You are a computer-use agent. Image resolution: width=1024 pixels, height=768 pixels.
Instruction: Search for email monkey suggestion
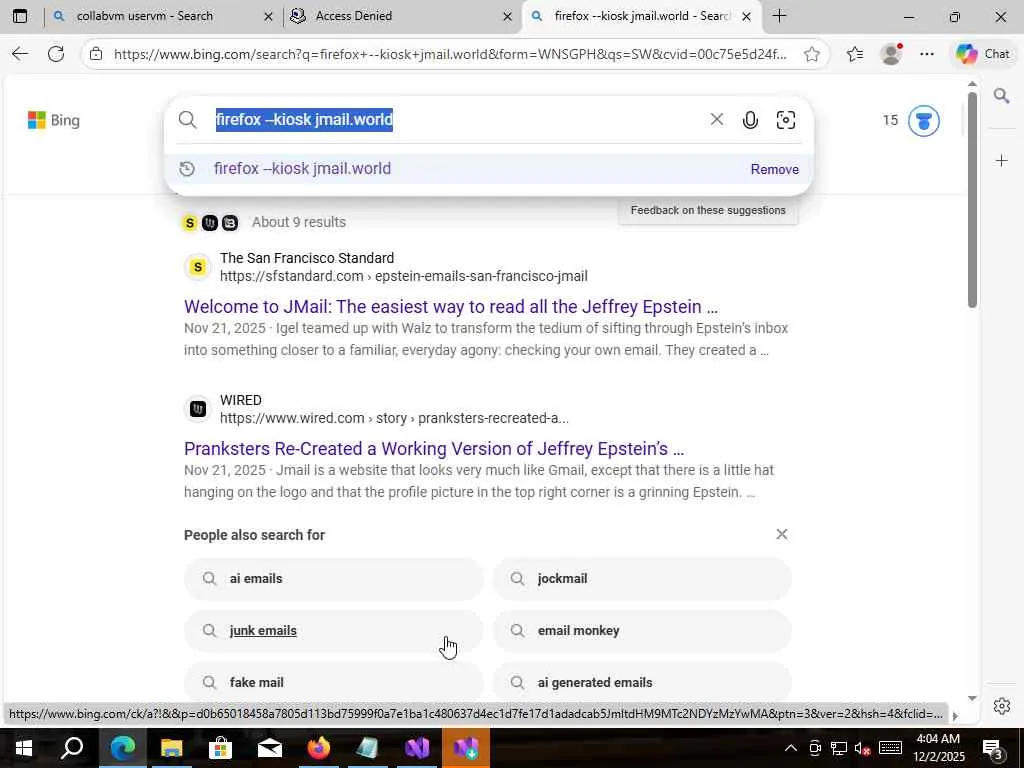[x=642, y=631]
